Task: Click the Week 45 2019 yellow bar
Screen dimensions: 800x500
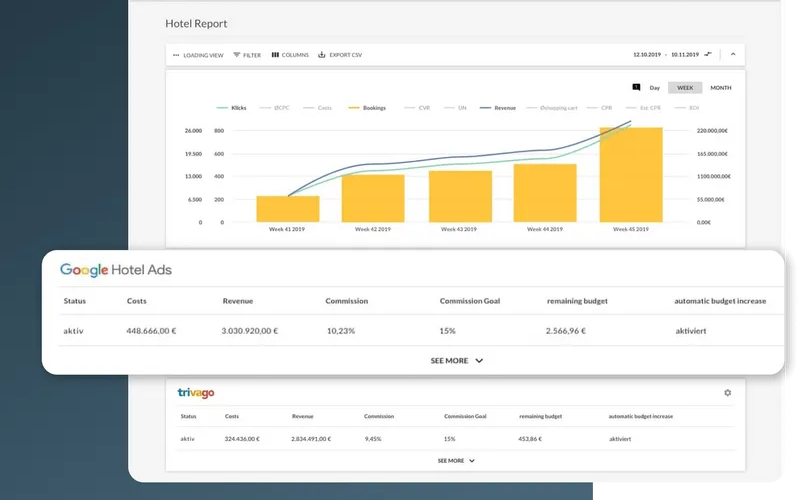Action: 630,175
